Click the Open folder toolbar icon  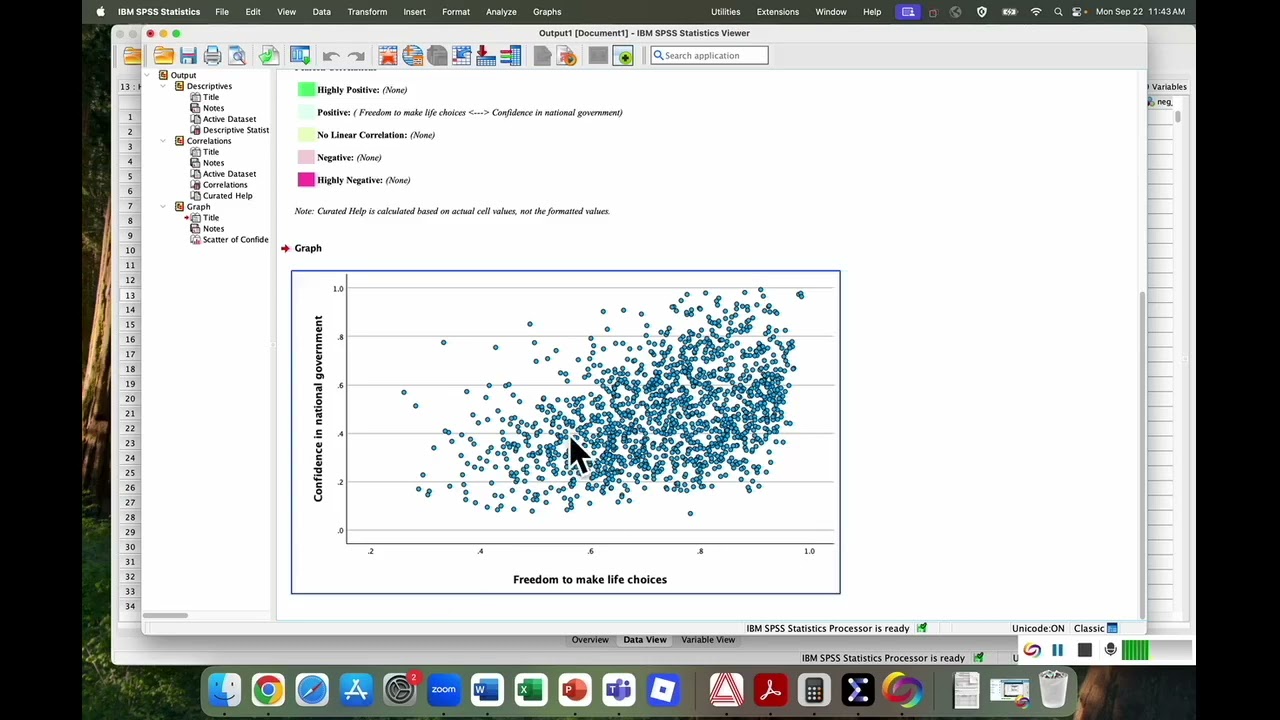pos(163,56)
